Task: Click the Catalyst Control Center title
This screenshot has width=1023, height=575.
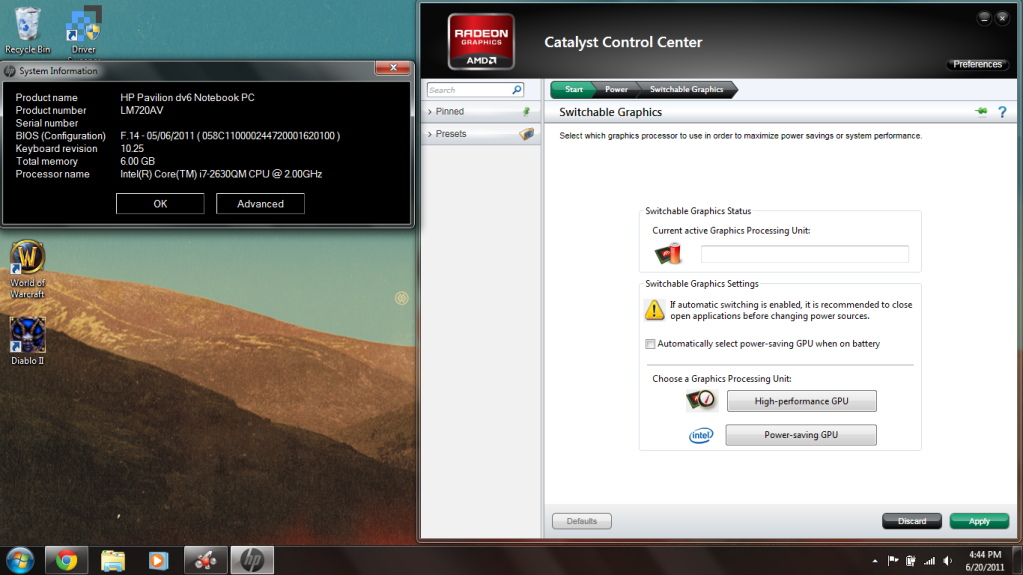Action: click(623, 42)
